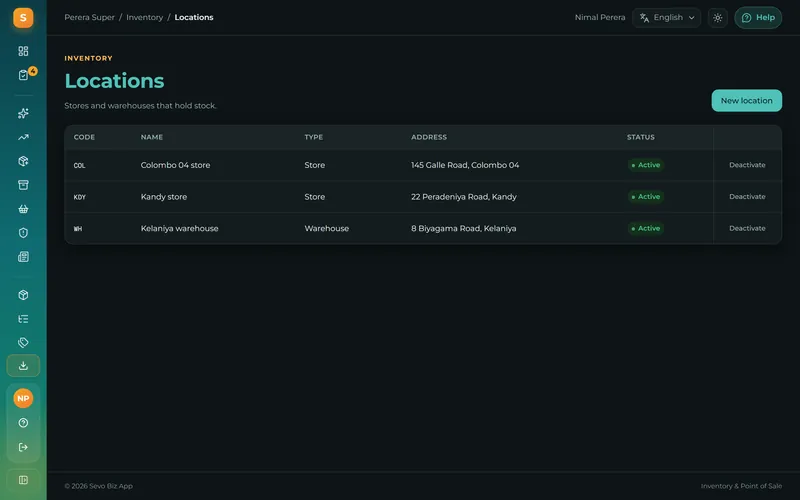Viewport: 800px width, 500px height.
Task: Click the Locations breadcrumb
Action: pyautogui.click(x=194, y=17)
